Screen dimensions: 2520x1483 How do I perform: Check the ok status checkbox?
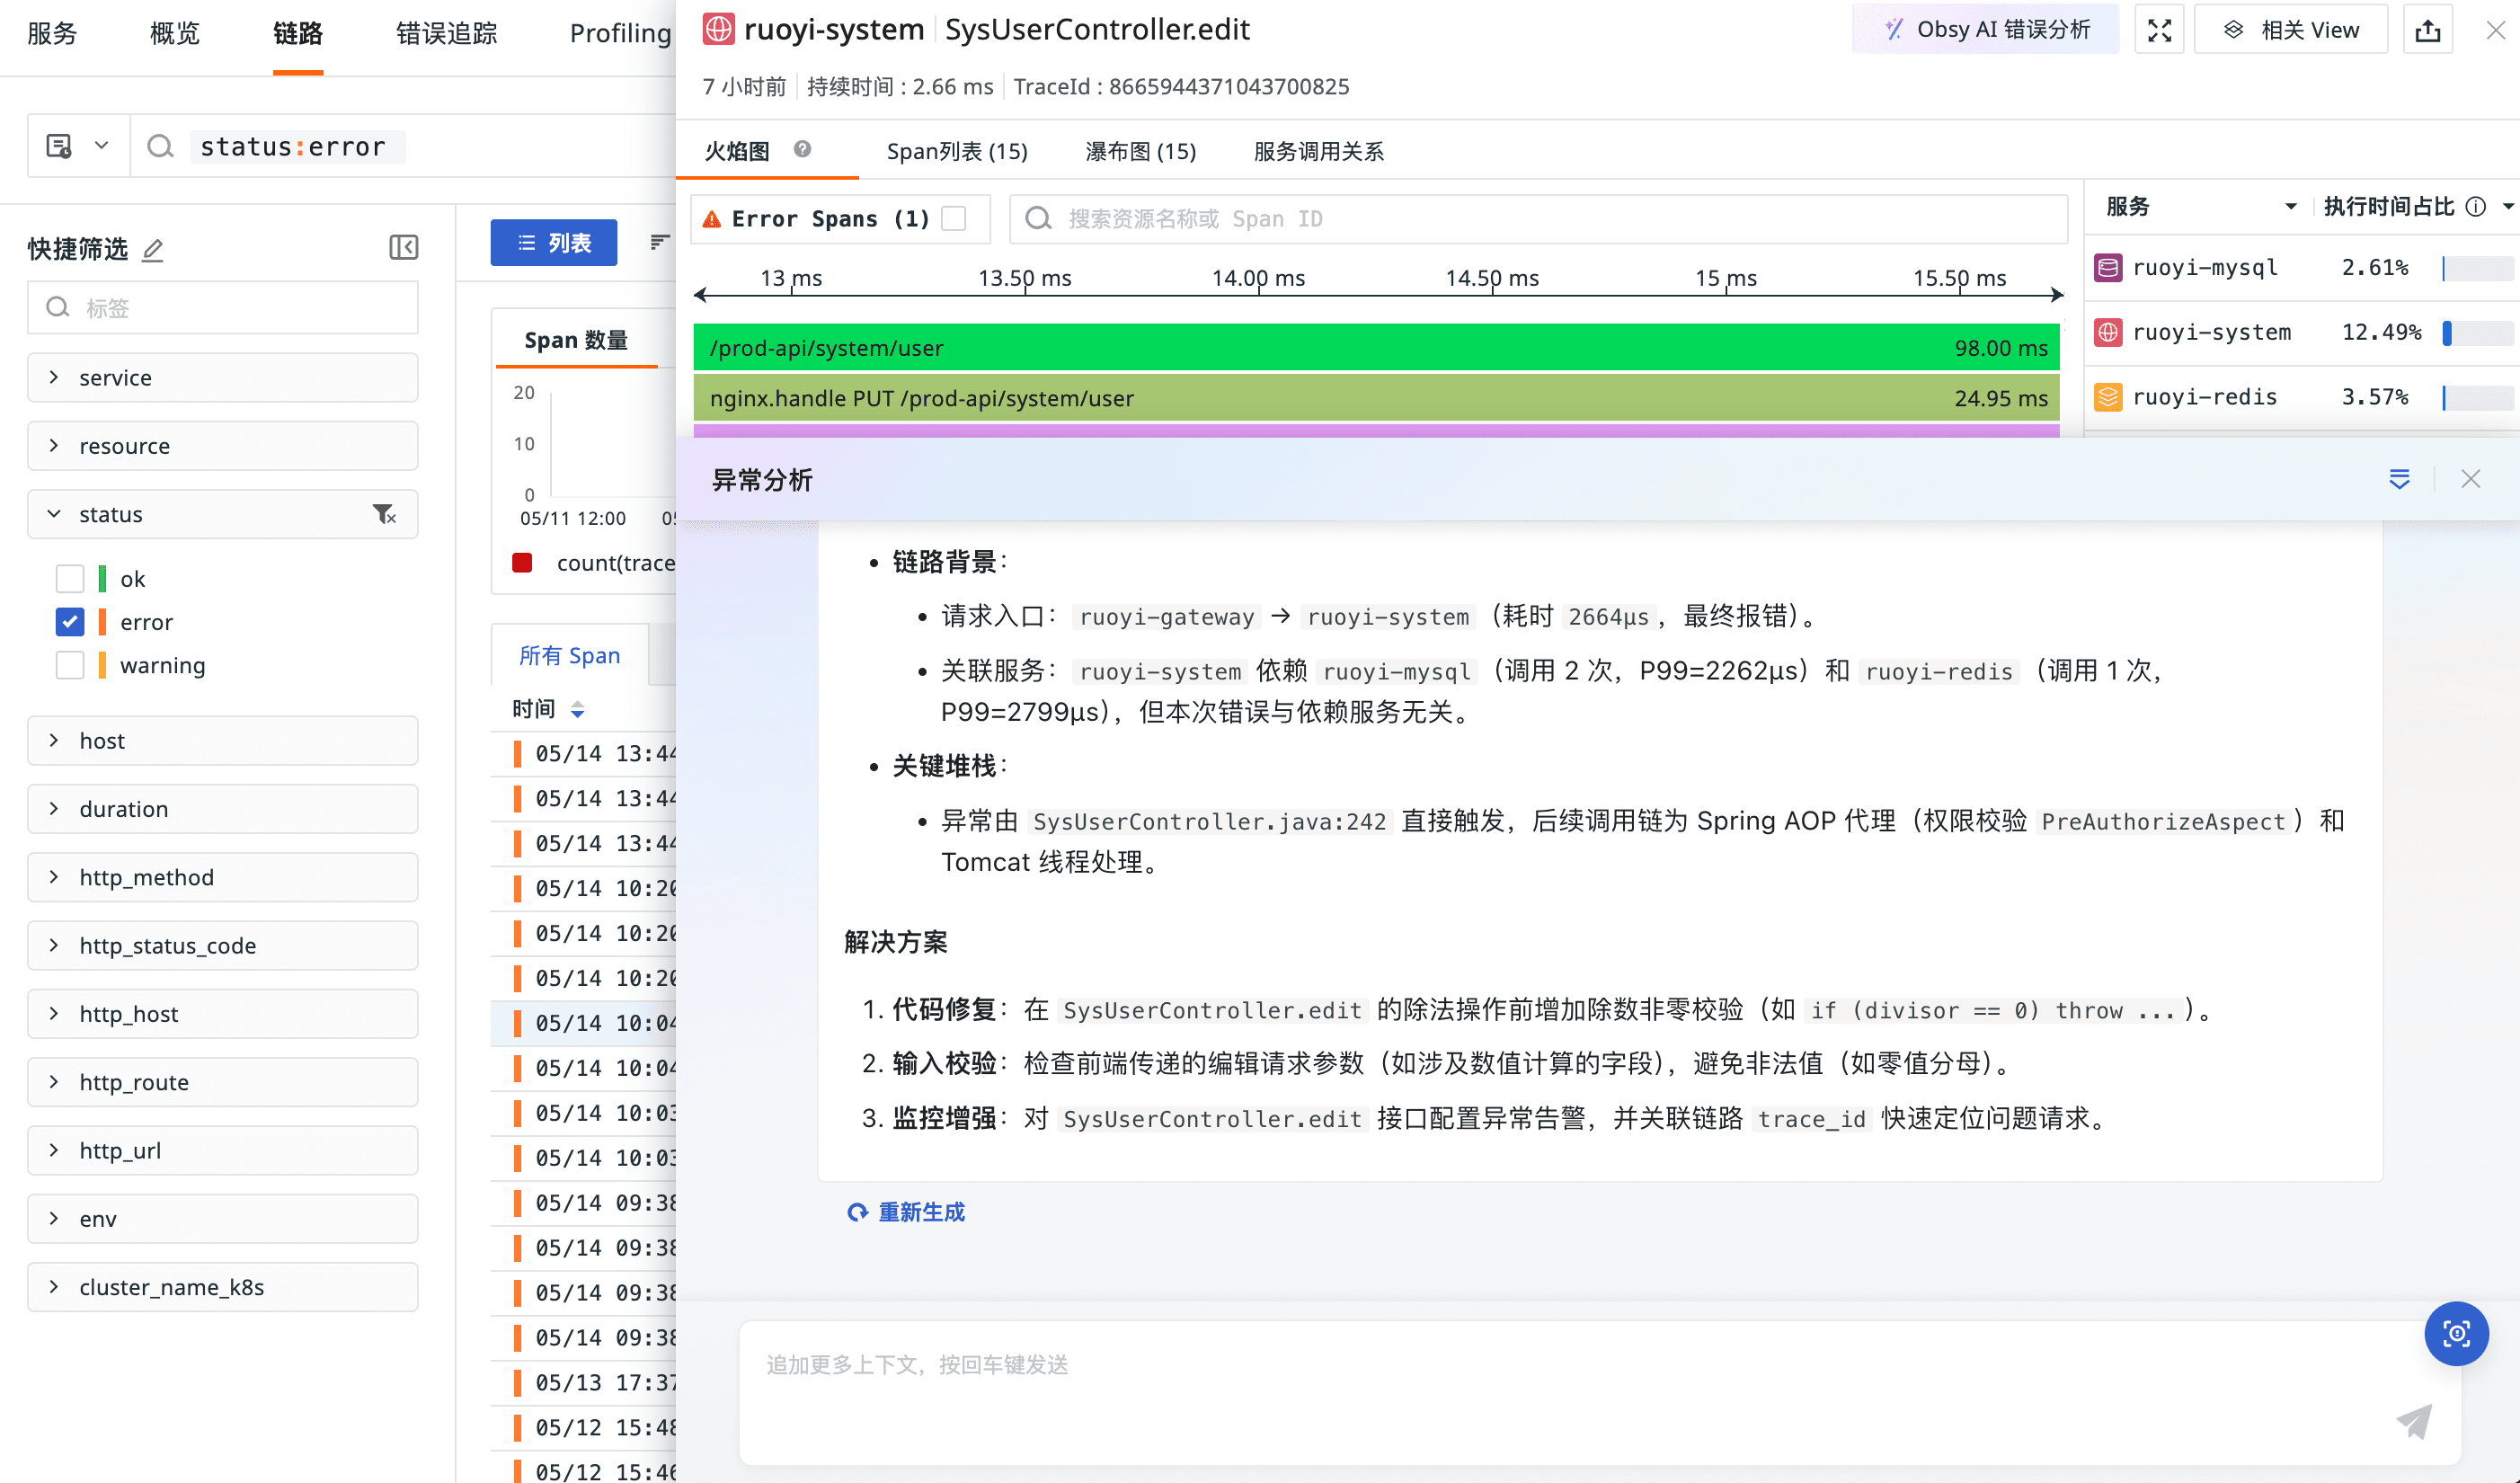click(x=70, y=579)
